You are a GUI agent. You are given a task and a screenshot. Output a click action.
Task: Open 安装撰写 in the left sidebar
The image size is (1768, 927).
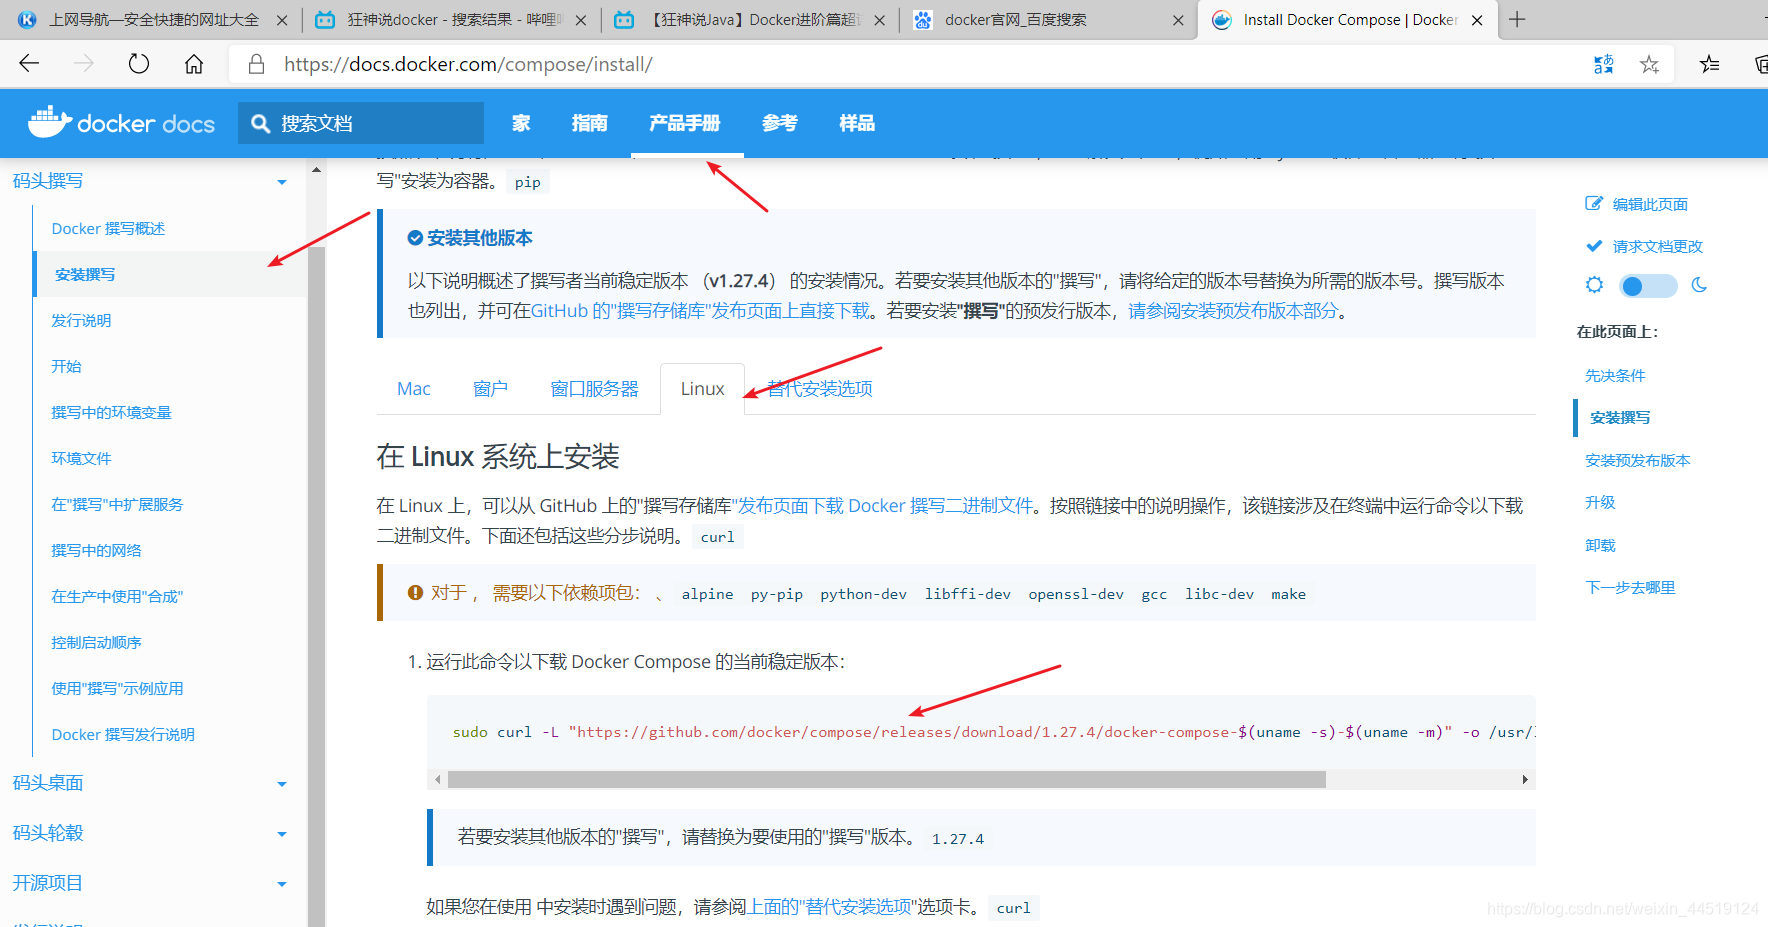[x=85, y=275]
